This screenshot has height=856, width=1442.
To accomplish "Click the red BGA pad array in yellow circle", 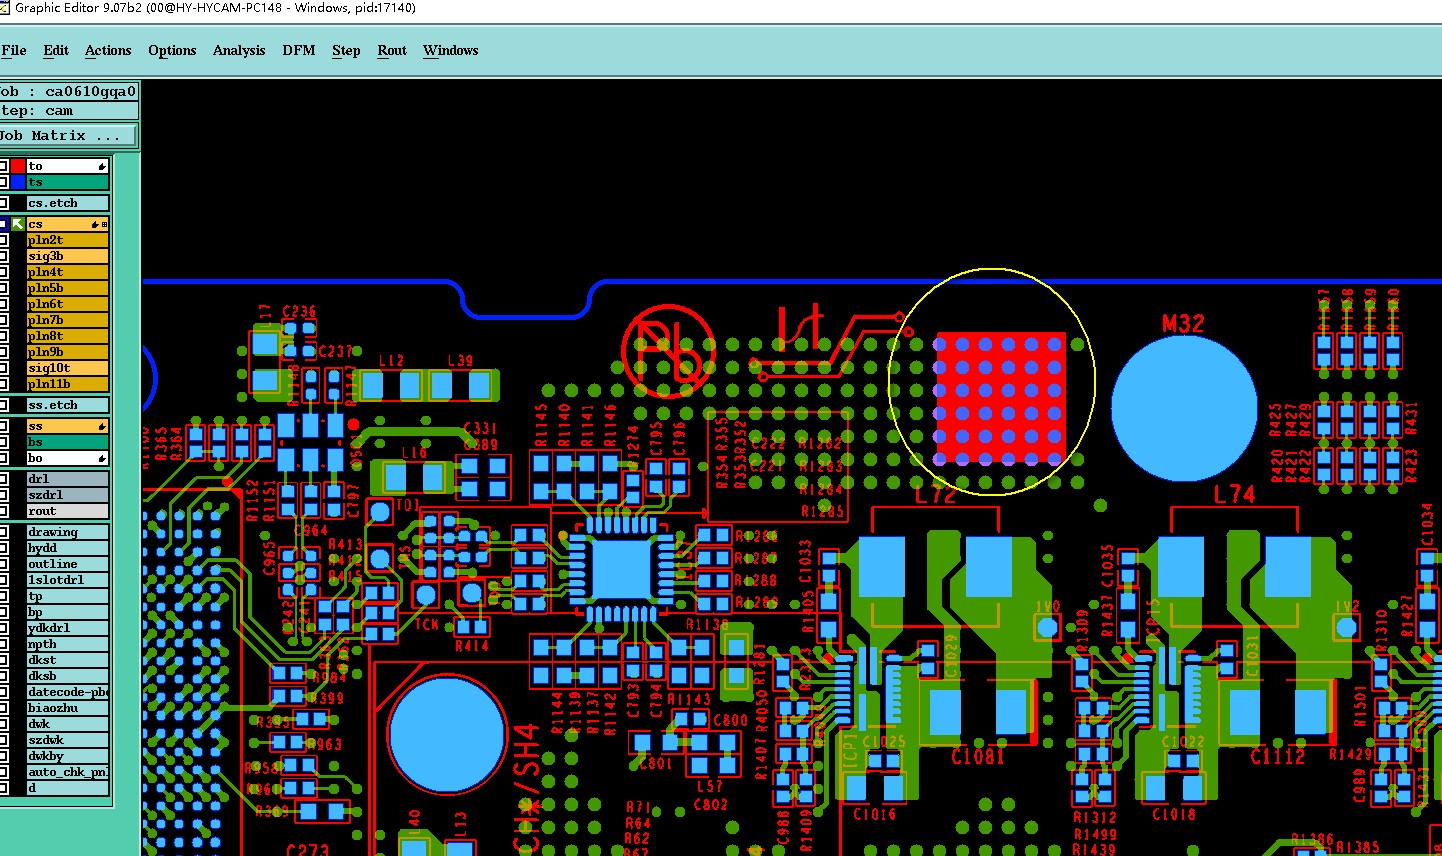I will click(1000, 399).
